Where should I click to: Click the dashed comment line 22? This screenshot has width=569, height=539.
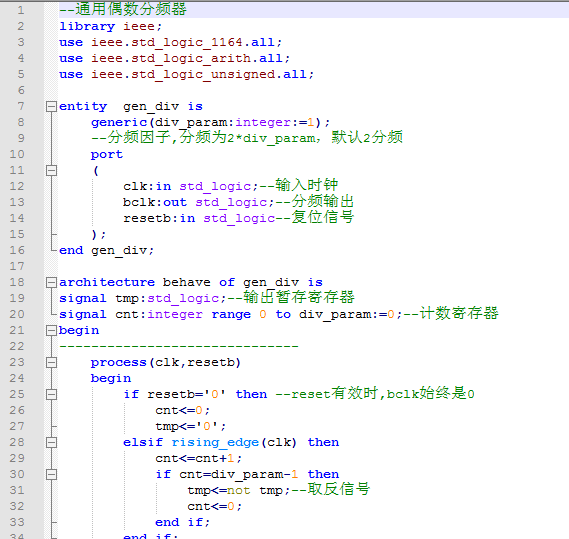pyautogui.click(x=179, y=346)
